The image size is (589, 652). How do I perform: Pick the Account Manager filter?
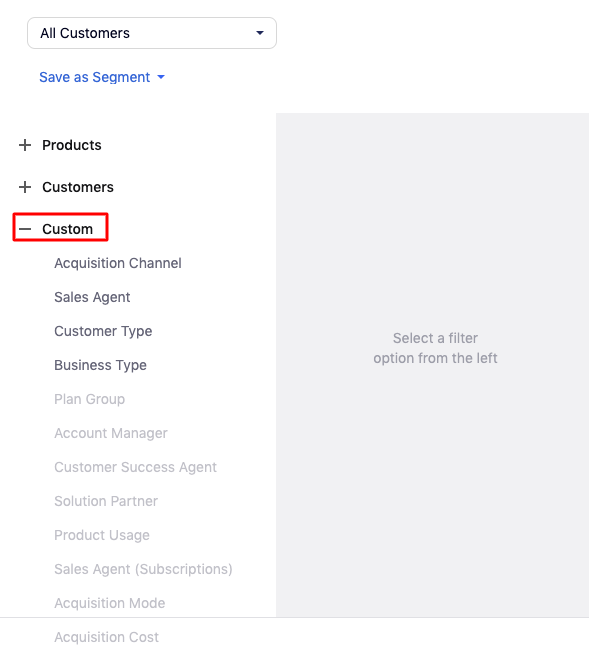(111, 433)
